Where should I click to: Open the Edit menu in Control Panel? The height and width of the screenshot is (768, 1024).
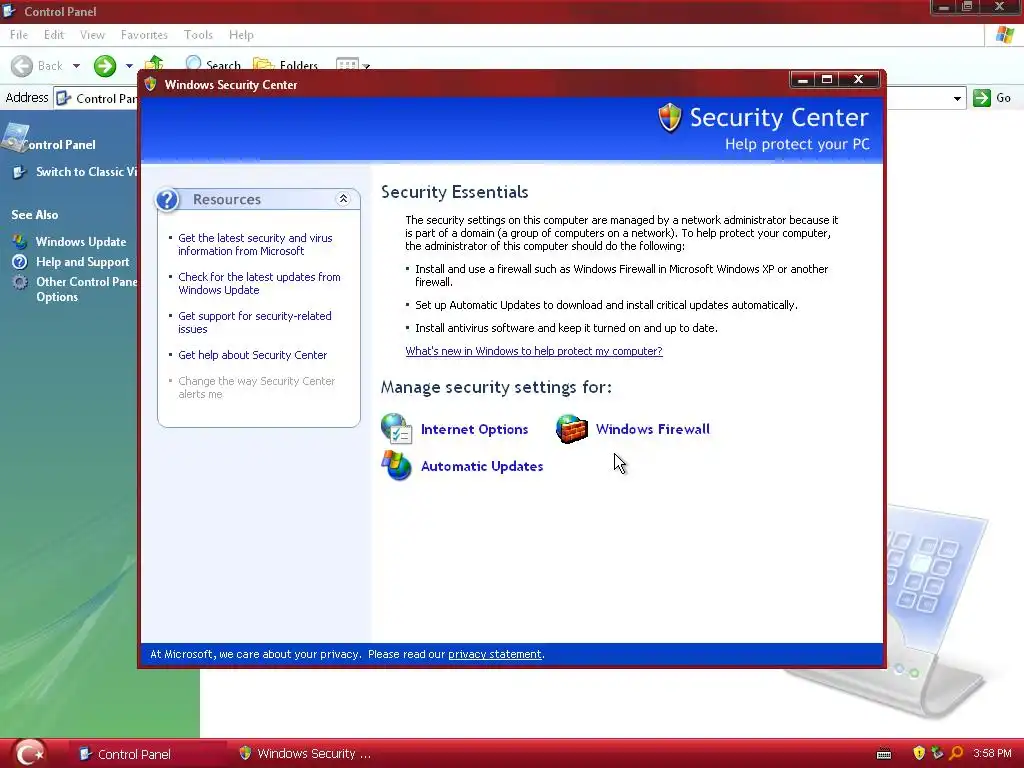pos(54,35)
